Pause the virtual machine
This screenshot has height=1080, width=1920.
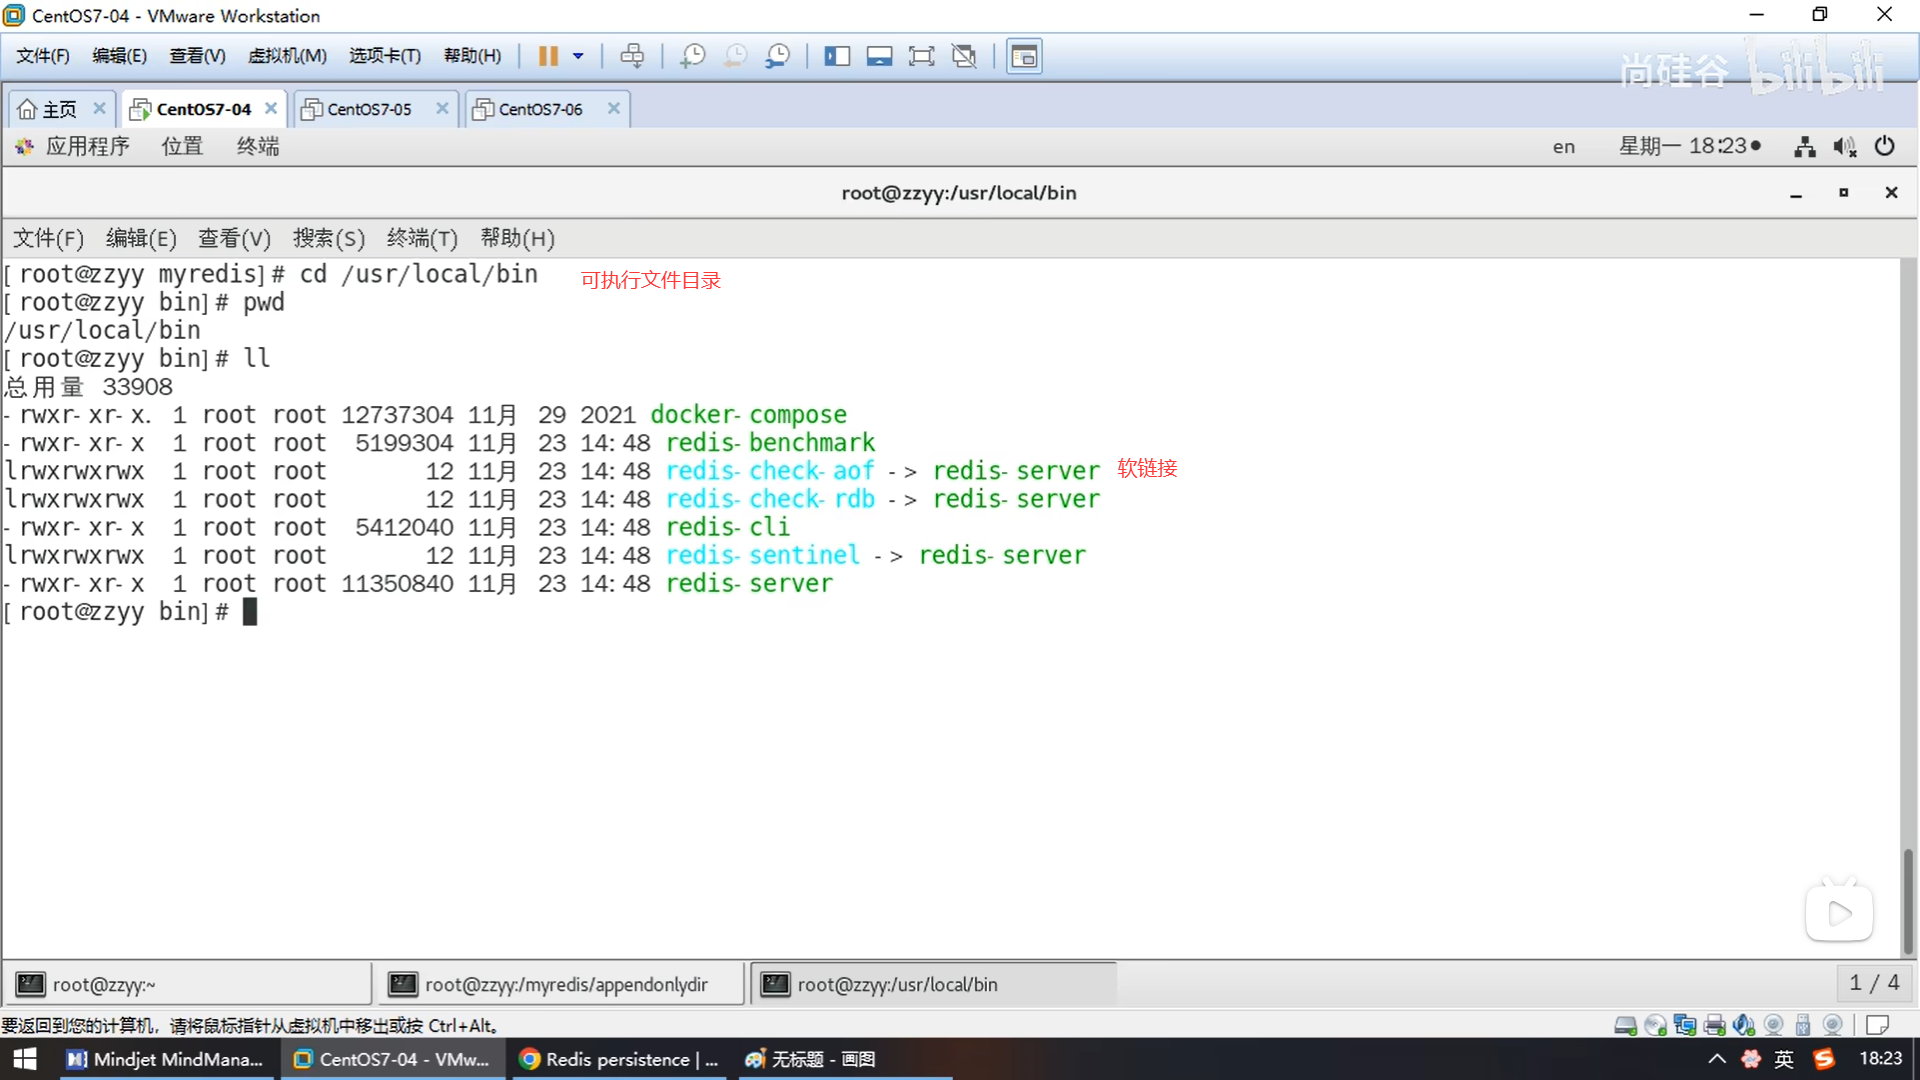[x=548, y=56]
